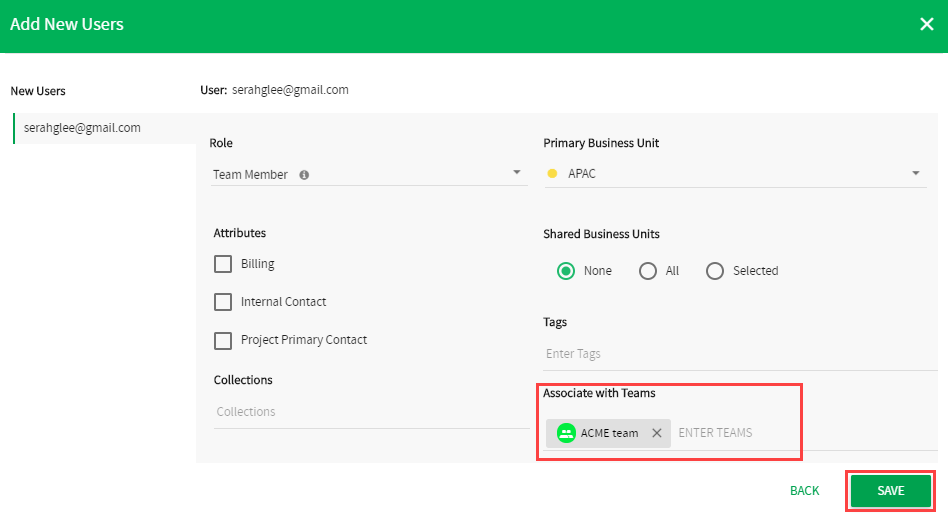Image resolution: width=948 pixels, height=526 pixels.
Task: Click the Primary Business Unit label
Action: coord(601,143)
